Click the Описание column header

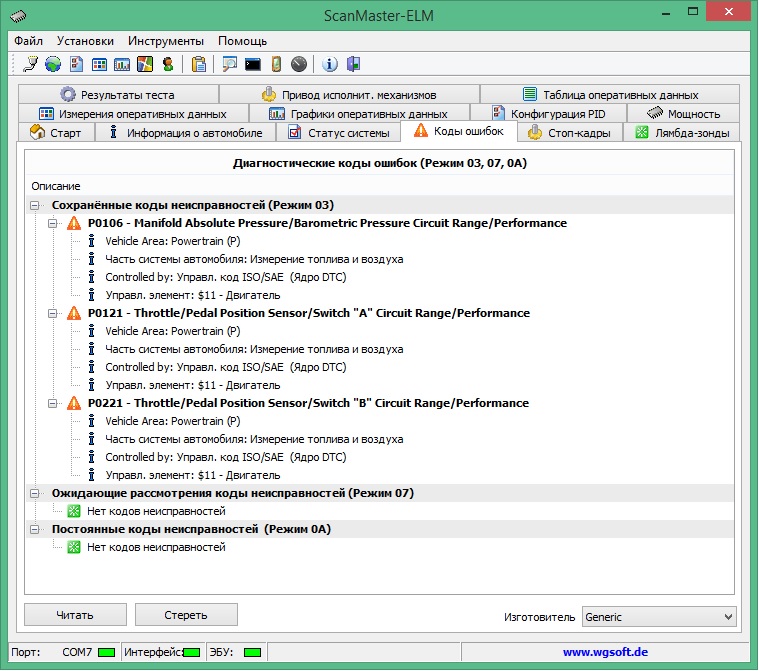pos(56,186)
